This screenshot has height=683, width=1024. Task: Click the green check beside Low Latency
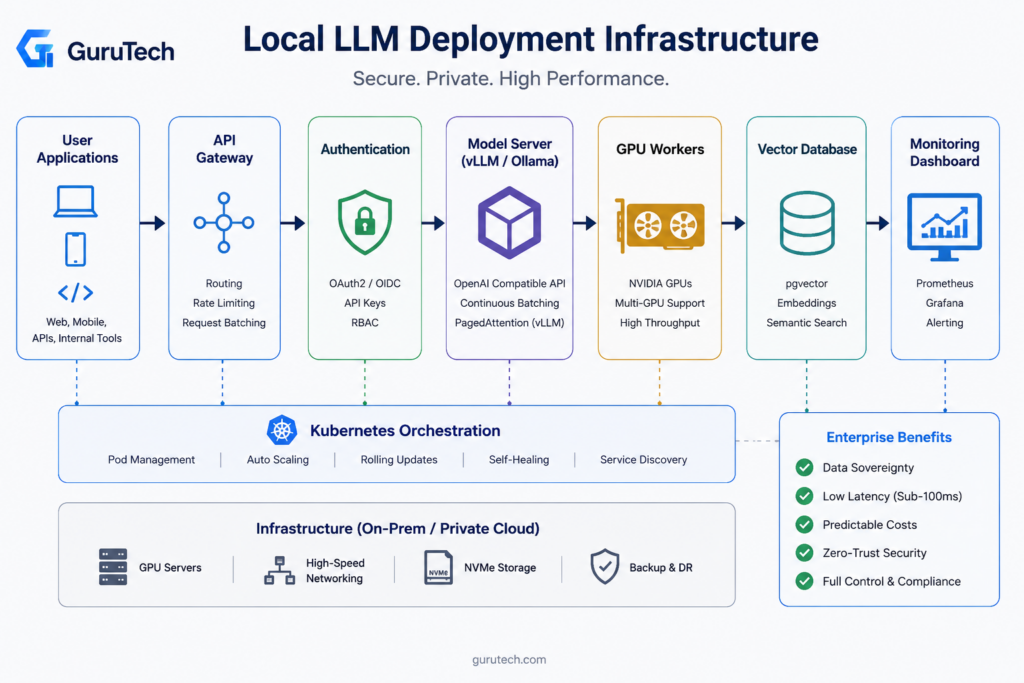tap(805, 496)
